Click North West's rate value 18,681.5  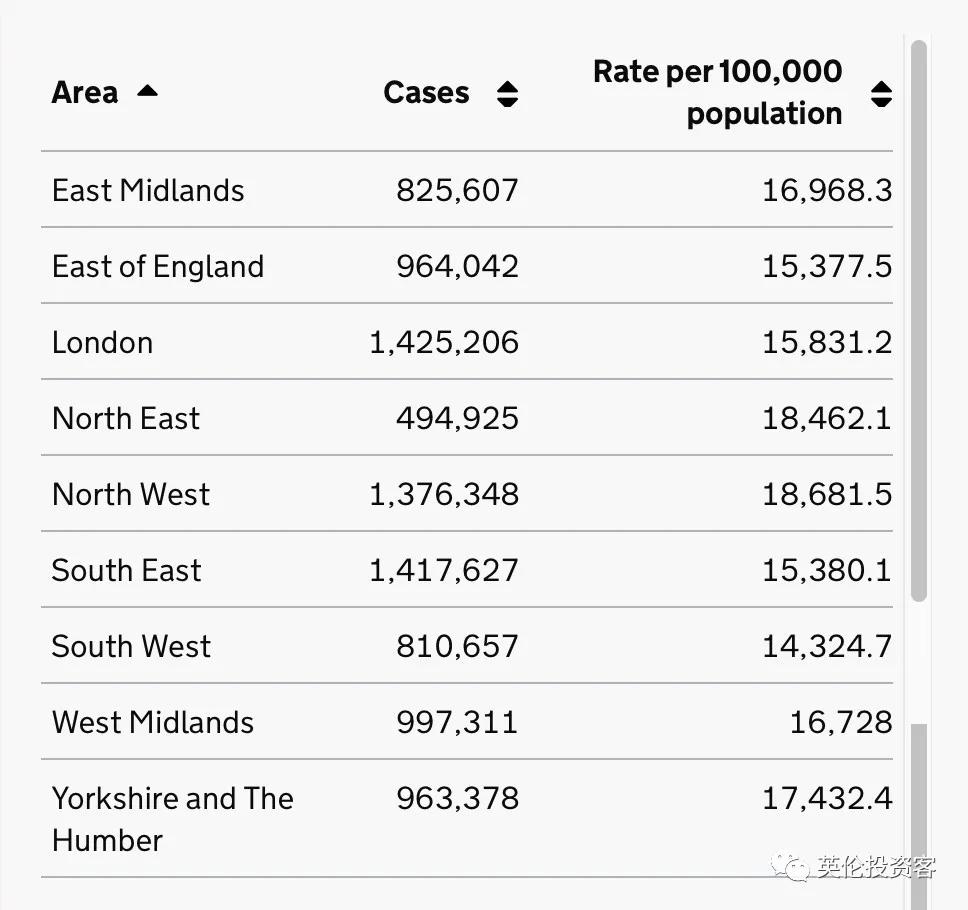click(x=826, y=494)
